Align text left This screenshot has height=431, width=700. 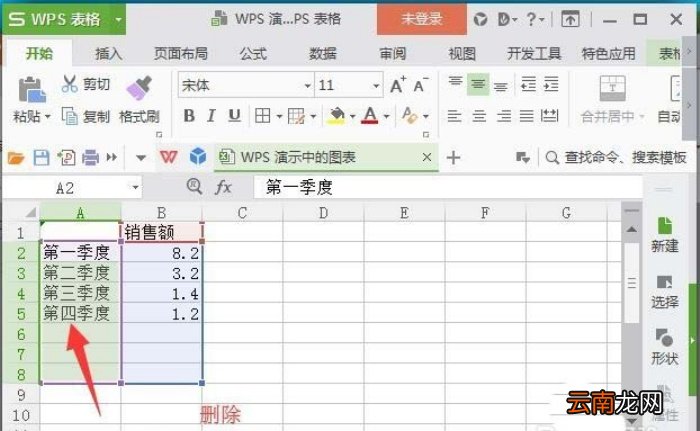(454, 116)
